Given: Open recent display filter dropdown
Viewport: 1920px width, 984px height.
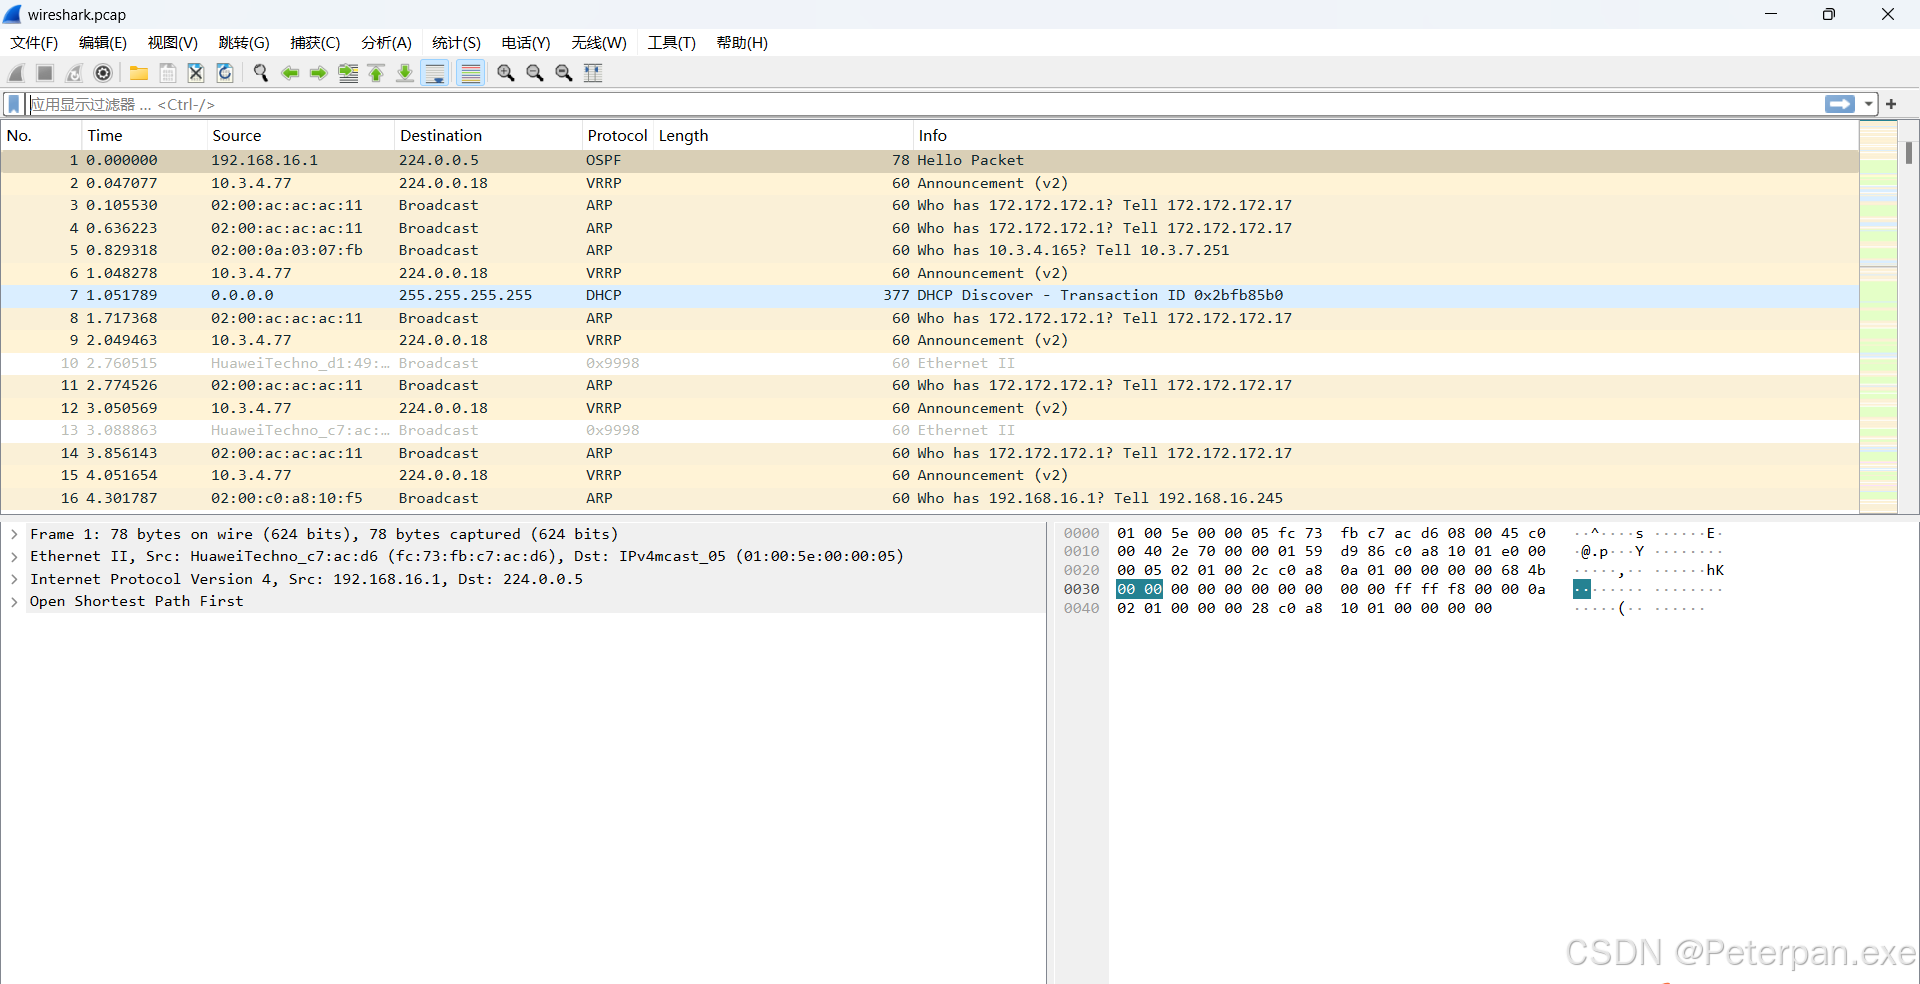Looking at the screenshot, I should pyautogui.click(x=1868, y=104).
